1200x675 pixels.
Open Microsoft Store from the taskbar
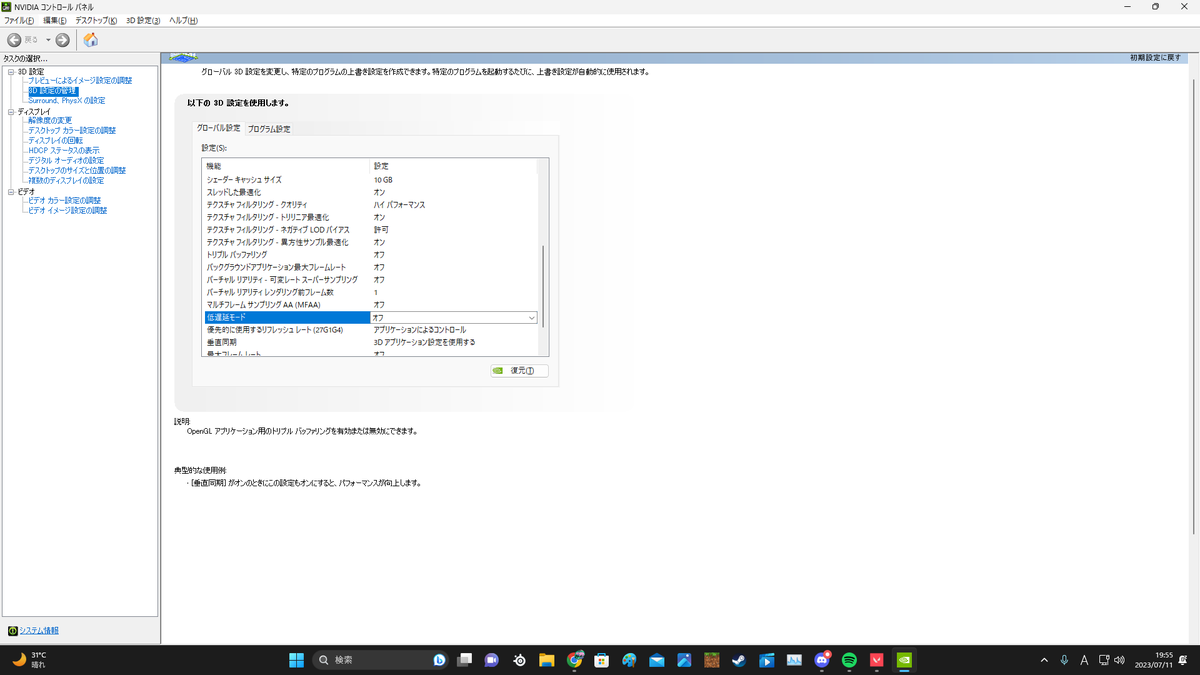[602, 660]
